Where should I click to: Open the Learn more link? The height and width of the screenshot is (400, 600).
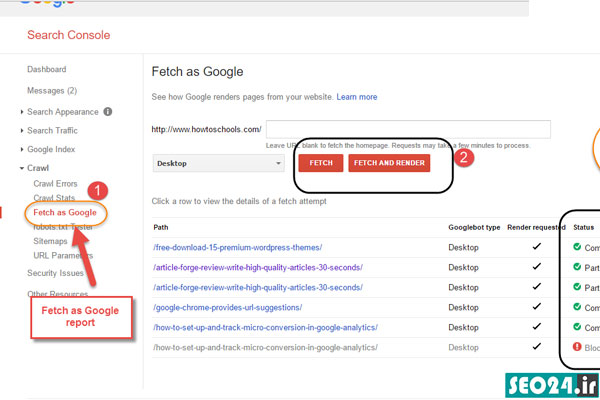(x=357, y=97)
